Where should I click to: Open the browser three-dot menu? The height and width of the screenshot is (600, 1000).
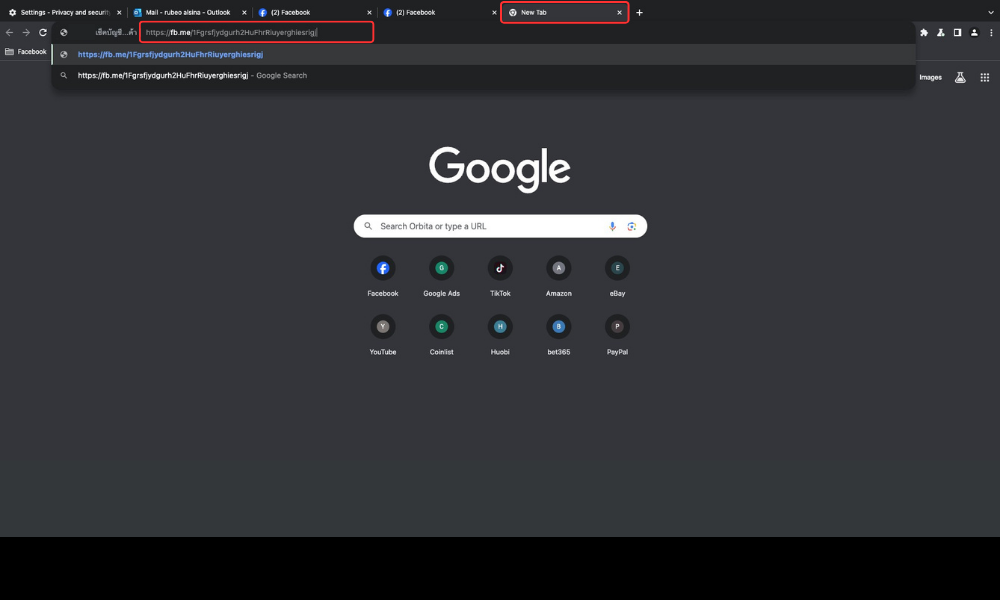coord(990,33)
